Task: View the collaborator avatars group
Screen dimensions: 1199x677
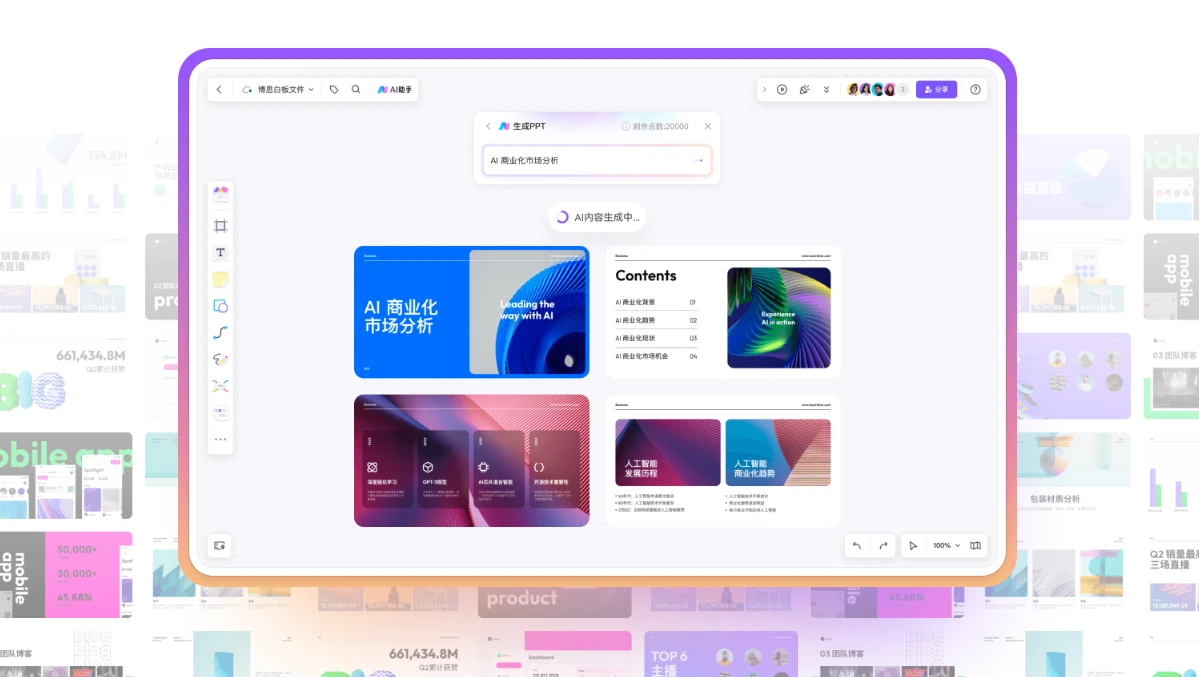Action: (877, 90)
